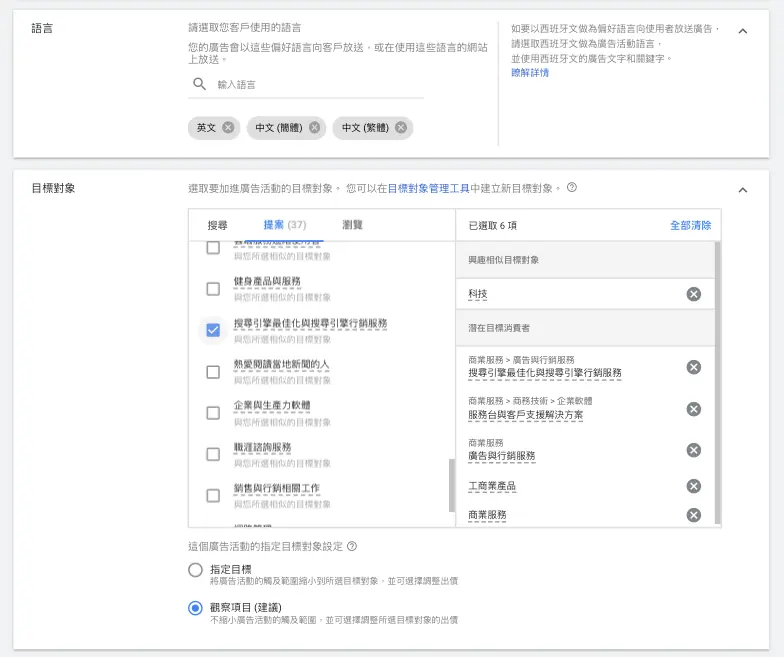The image size is (784, 657).
Task: Remove selected 廣告與行銷服務 audience
Action: [694, 450]
